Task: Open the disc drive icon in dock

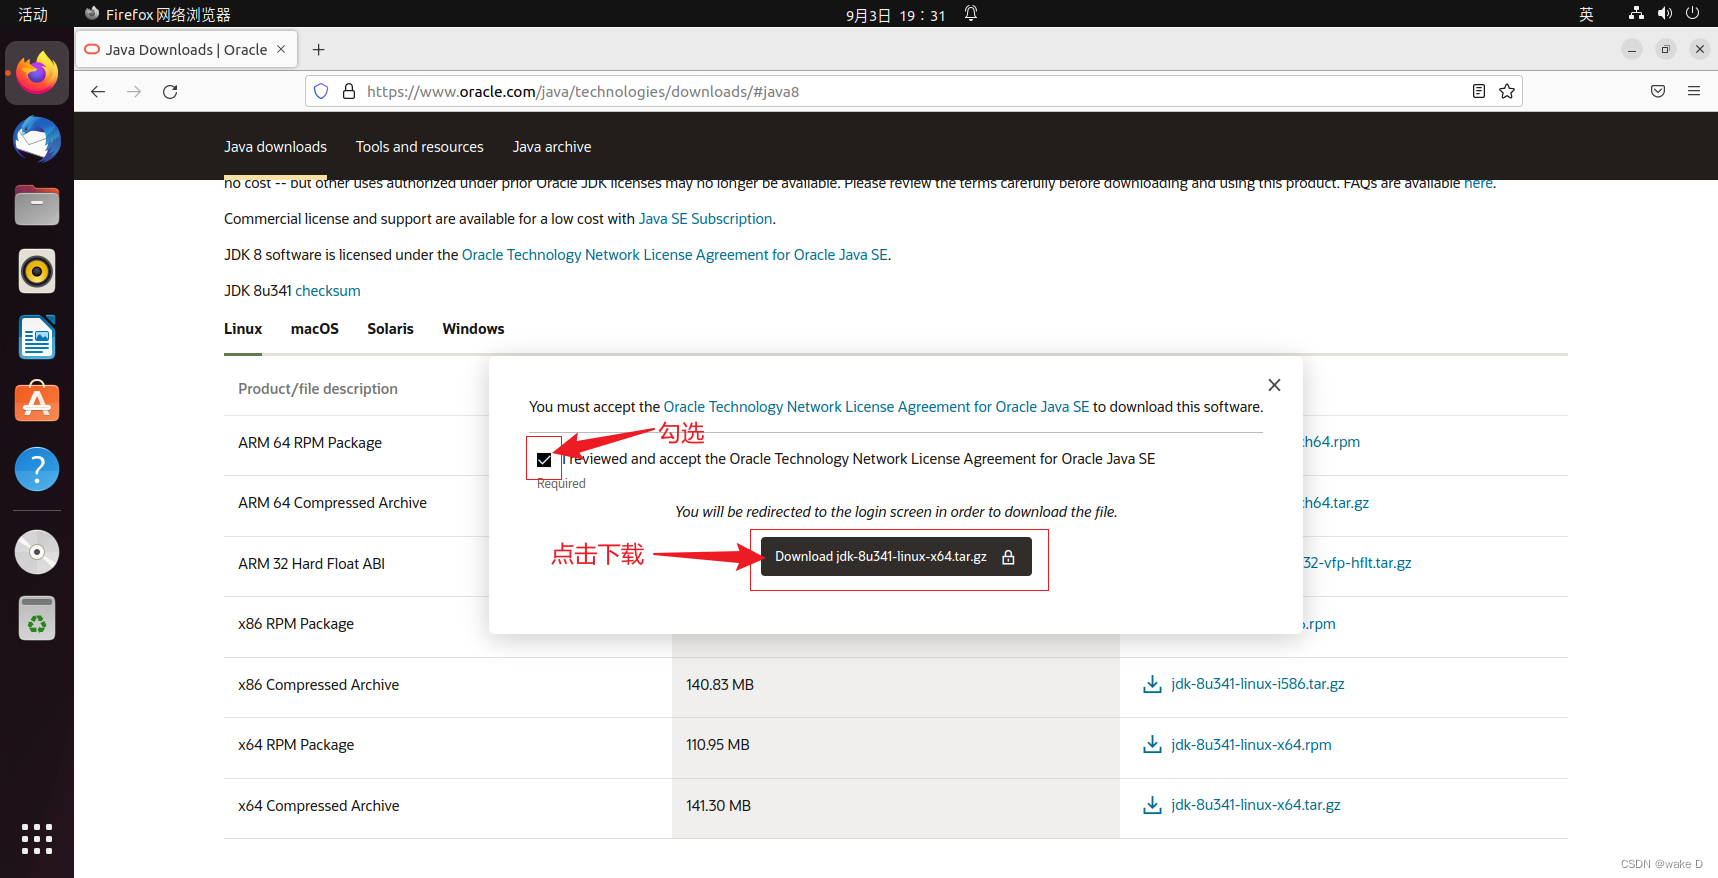Action: [37, 552]
